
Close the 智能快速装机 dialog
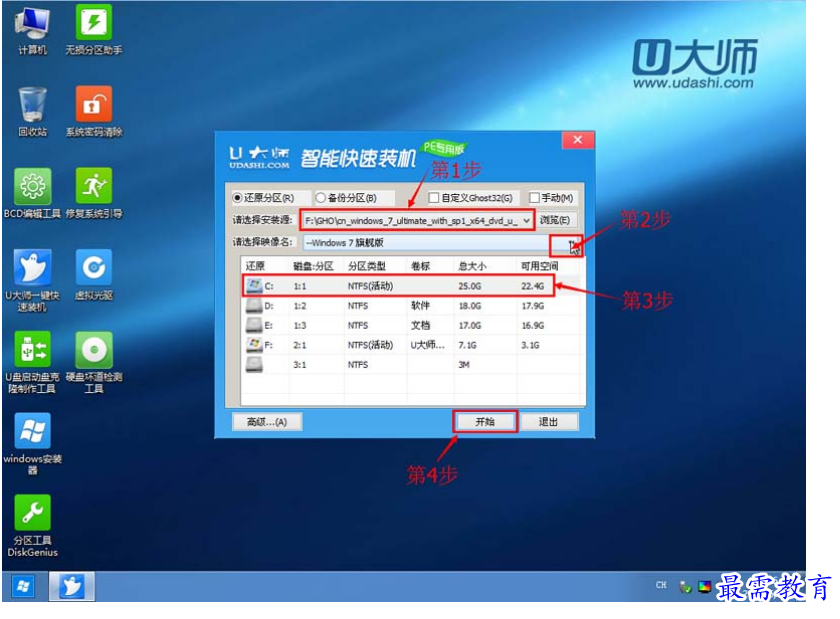tap(578, 140)
